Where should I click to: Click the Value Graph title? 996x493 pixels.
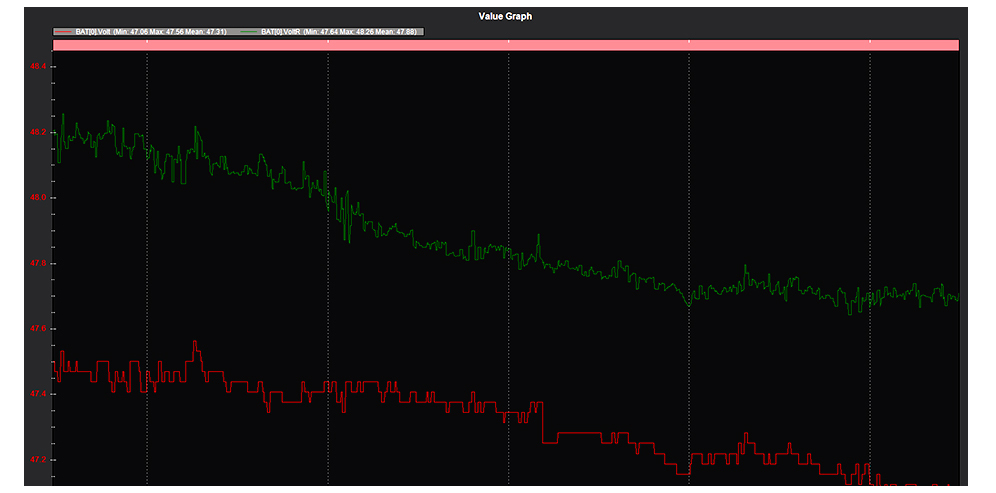click(506, 16)
